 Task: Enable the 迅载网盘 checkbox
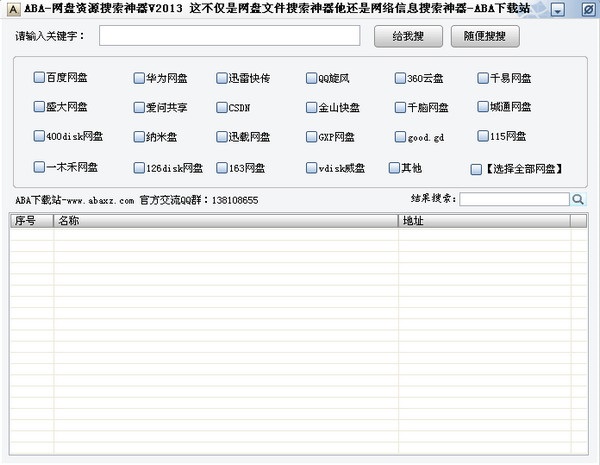(222, 137)
